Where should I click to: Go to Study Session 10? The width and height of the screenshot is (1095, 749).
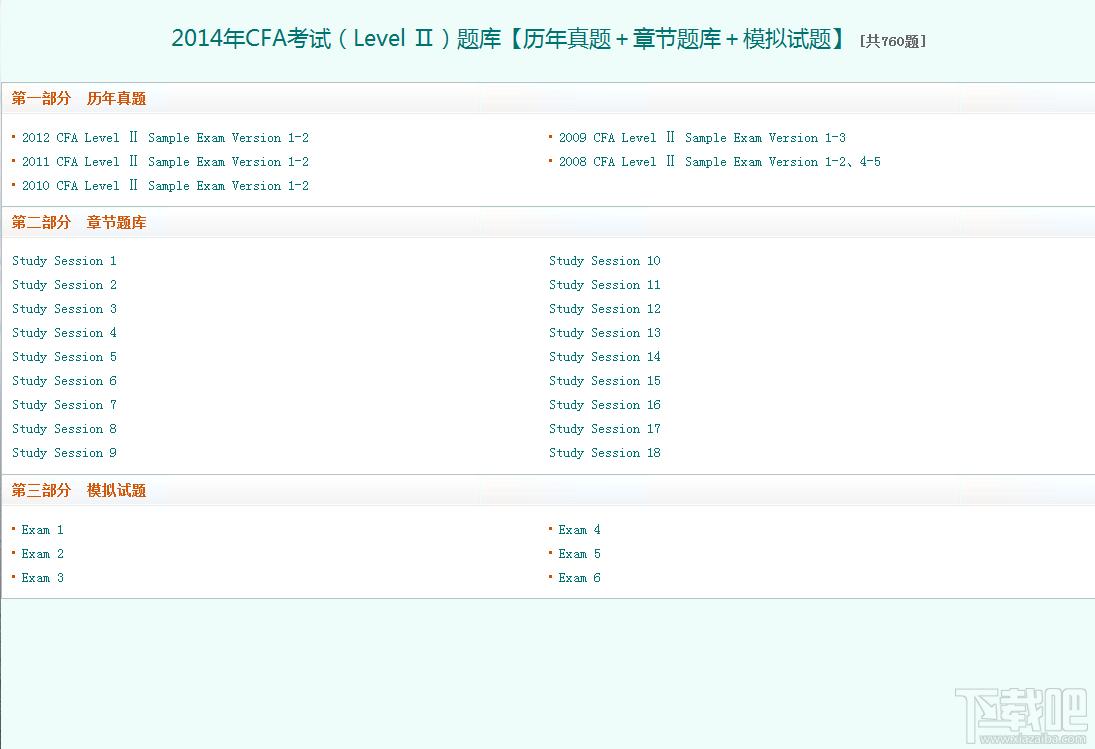(x=605, y=260)
